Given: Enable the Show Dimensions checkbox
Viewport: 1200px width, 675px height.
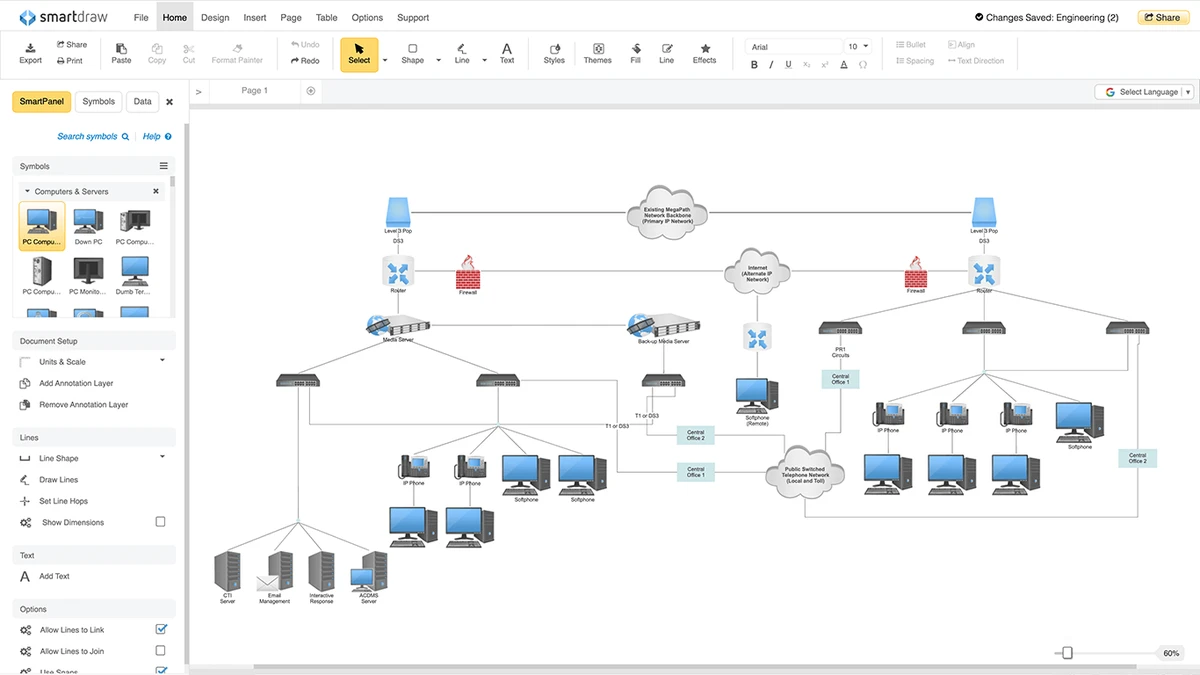Looking at the screenshot, I should pos(161,522).
